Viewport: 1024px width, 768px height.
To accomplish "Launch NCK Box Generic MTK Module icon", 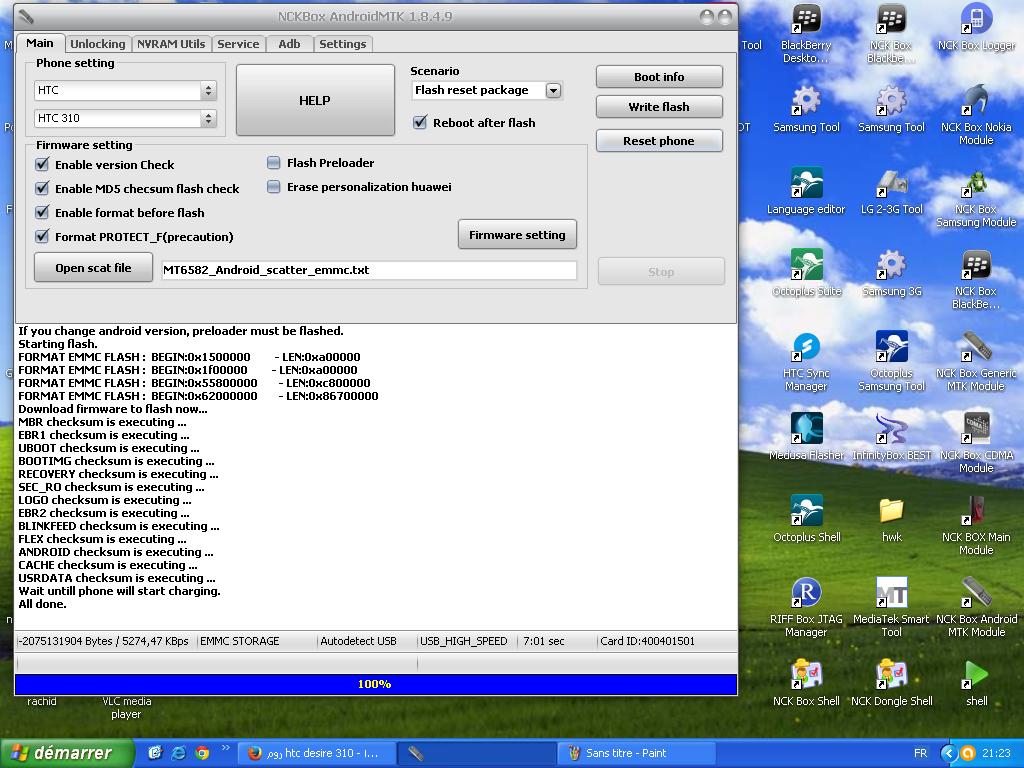I will pos(976,361).
